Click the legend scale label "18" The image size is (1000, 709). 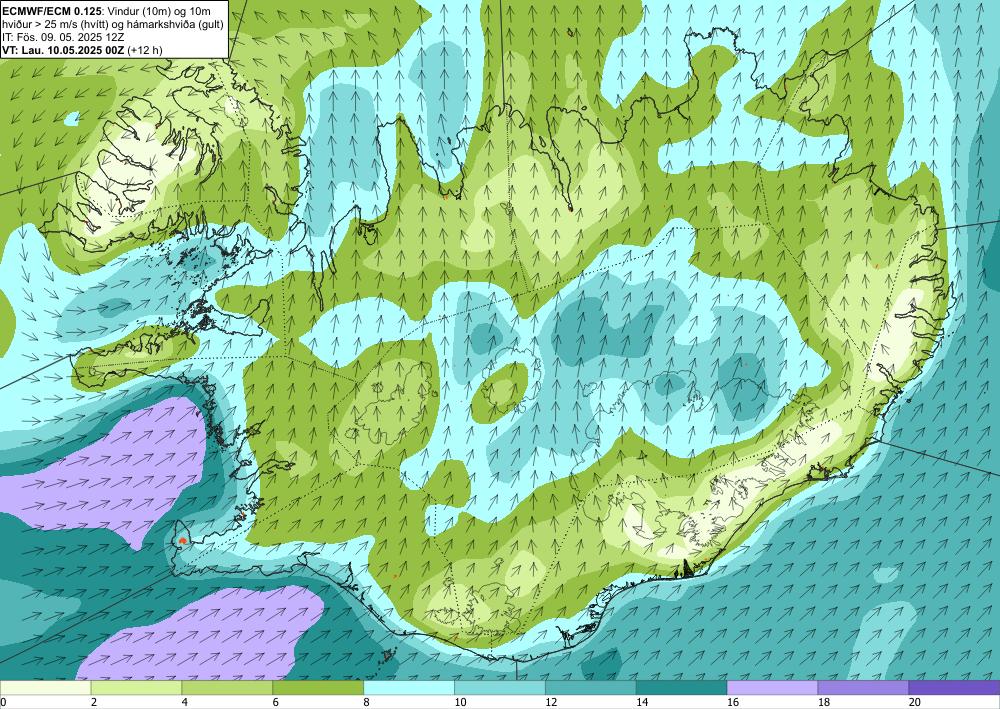tap(823, 702)
